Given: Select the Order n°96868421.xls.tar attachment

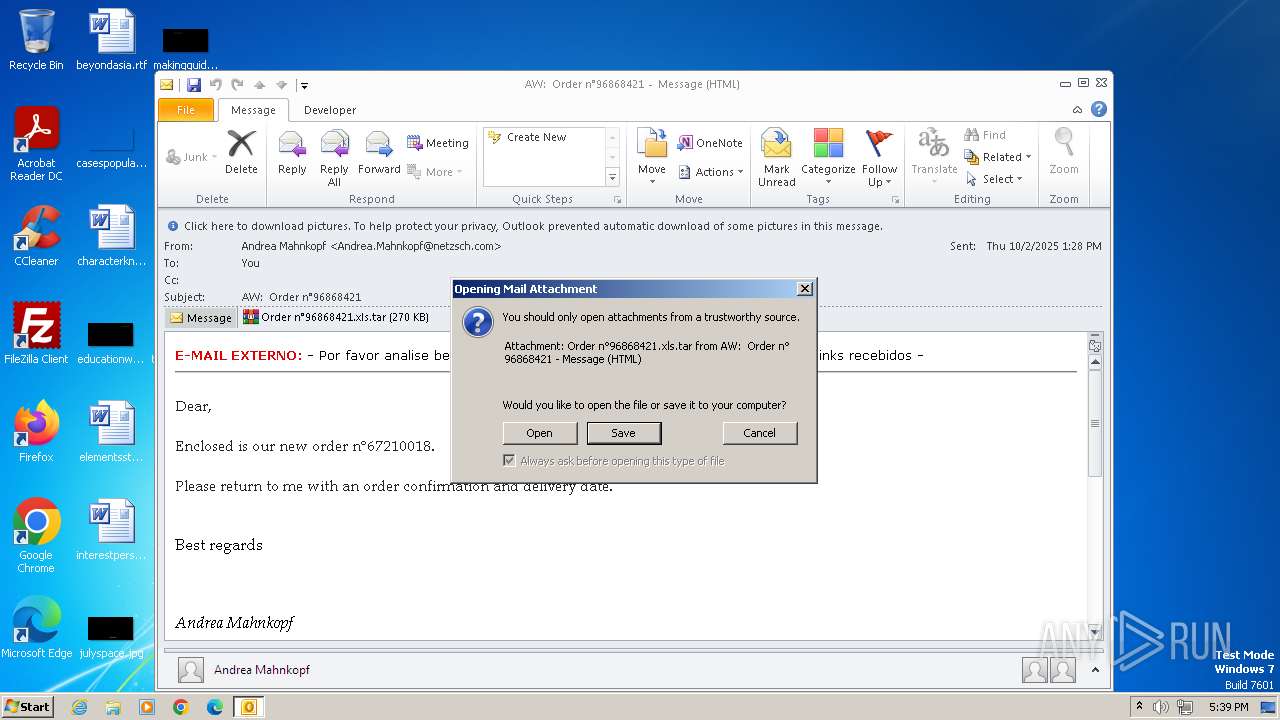Looking at the screenshot, I should point(336,317).
